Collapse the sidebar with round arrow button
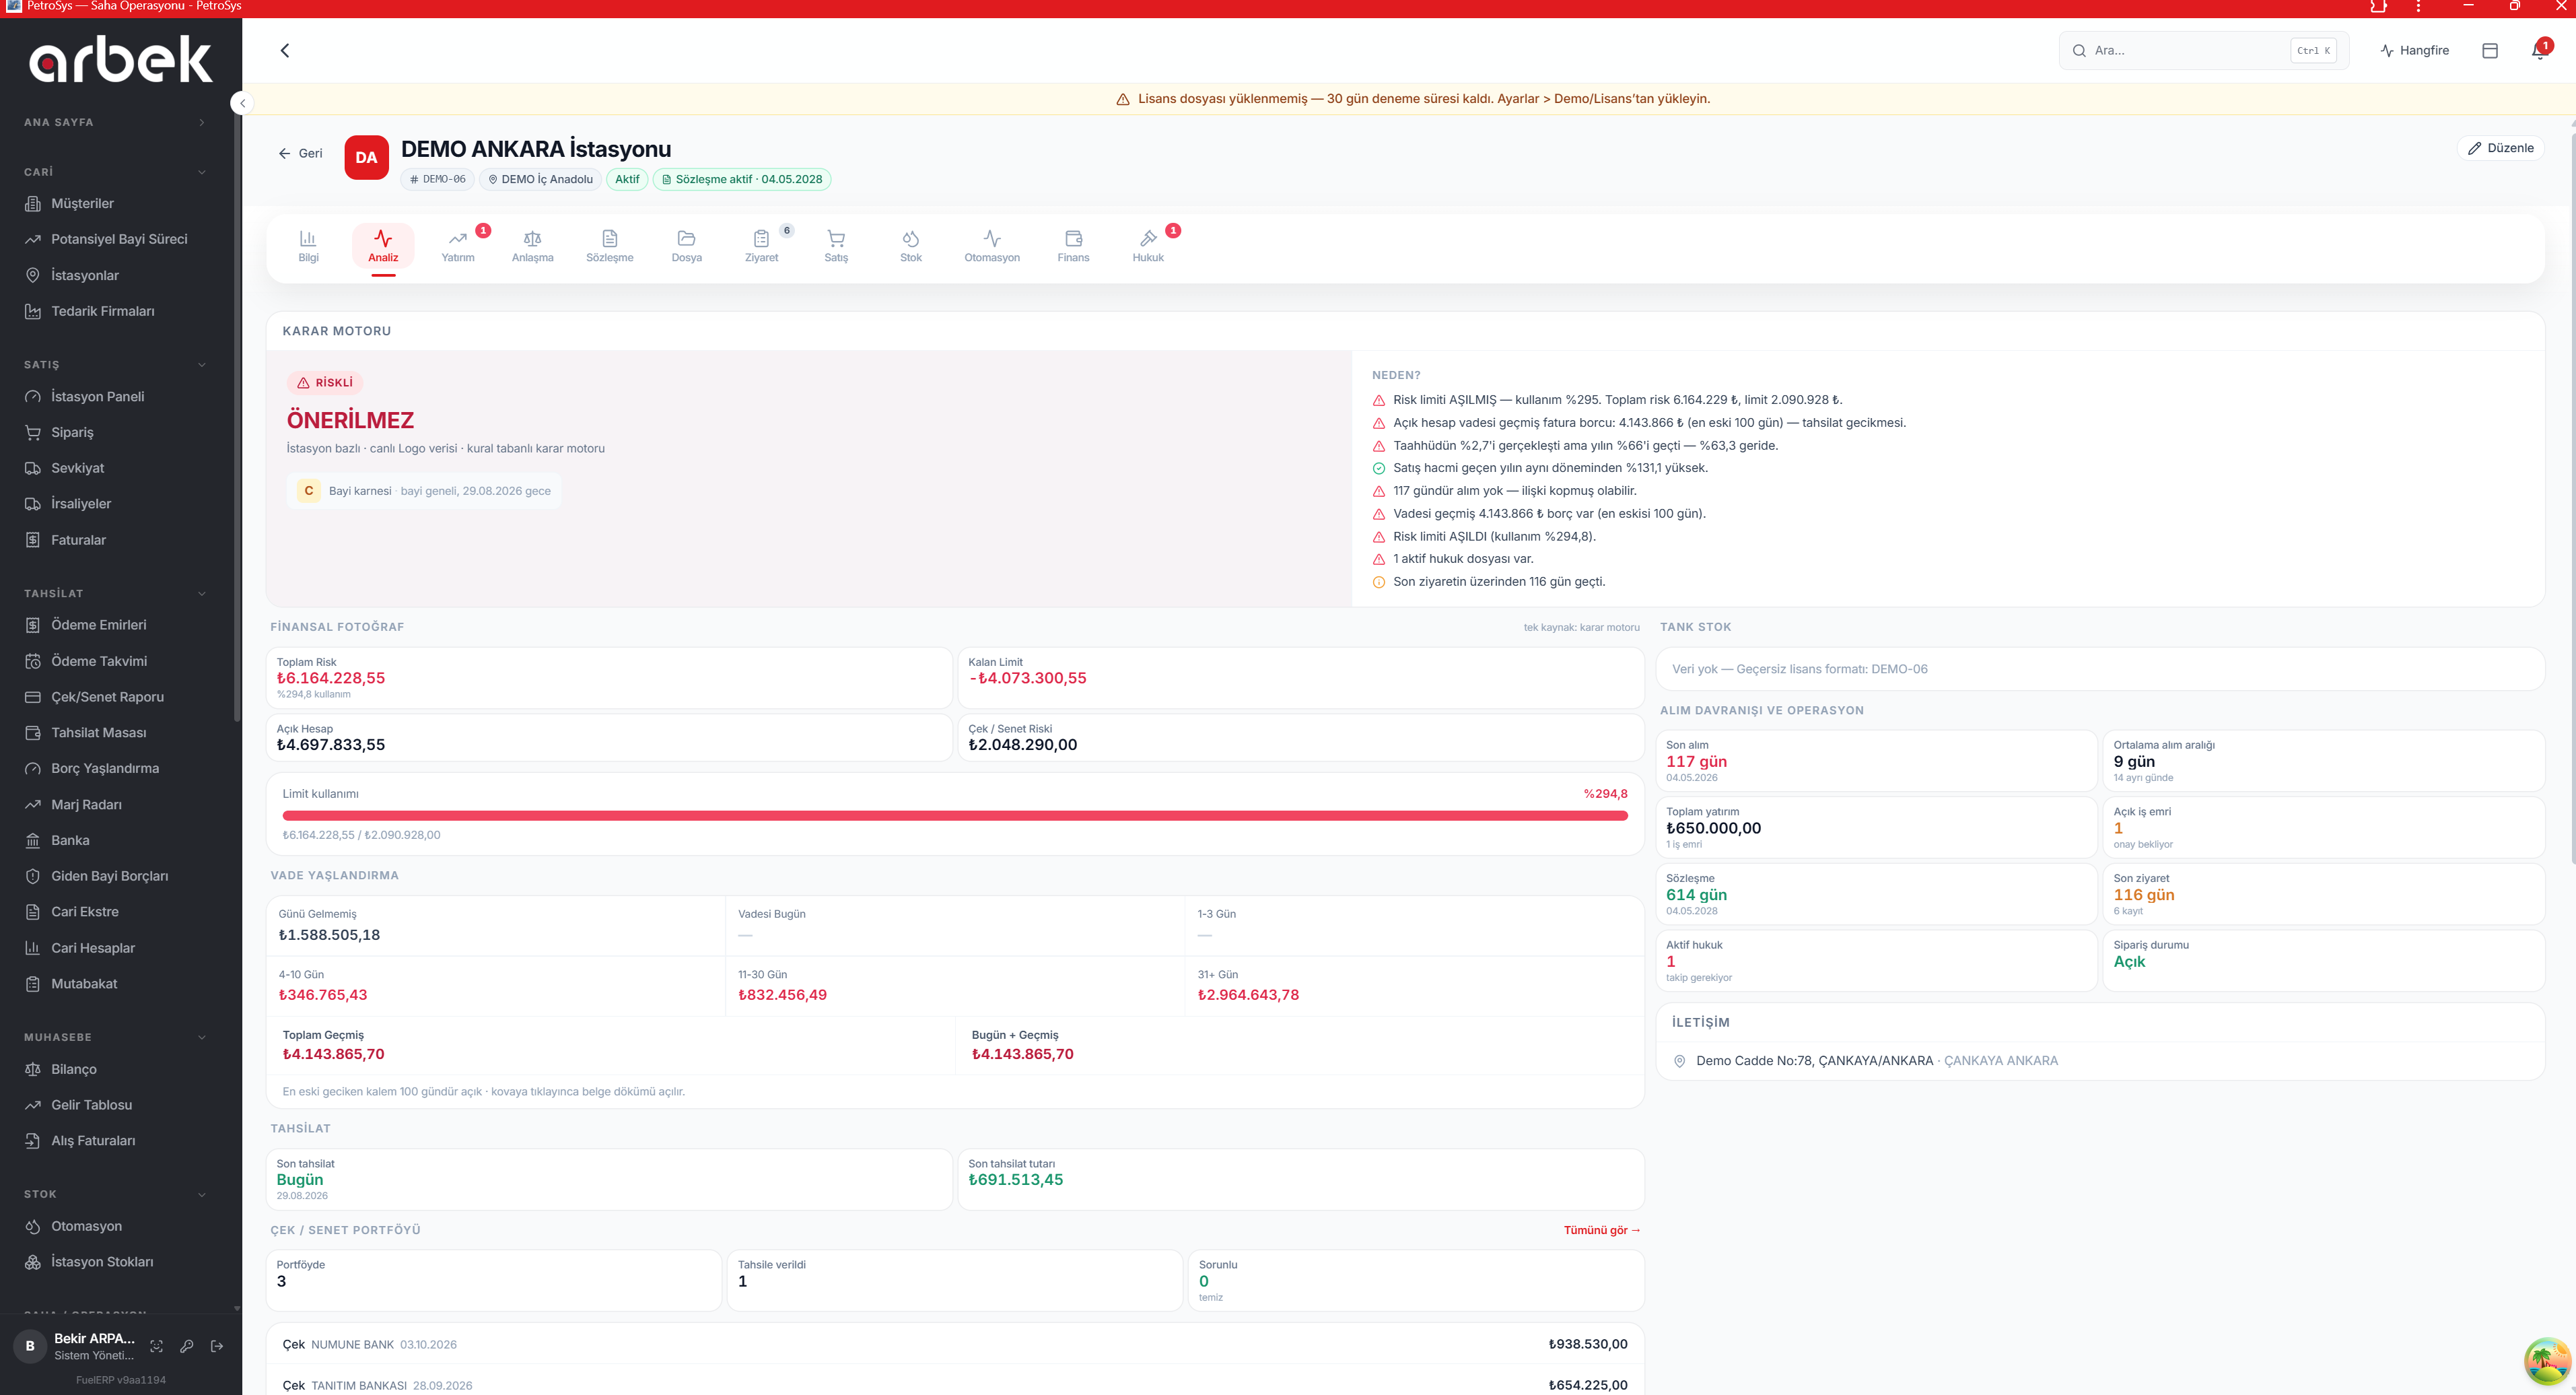2576x1395 pixels. click(241, 102)
